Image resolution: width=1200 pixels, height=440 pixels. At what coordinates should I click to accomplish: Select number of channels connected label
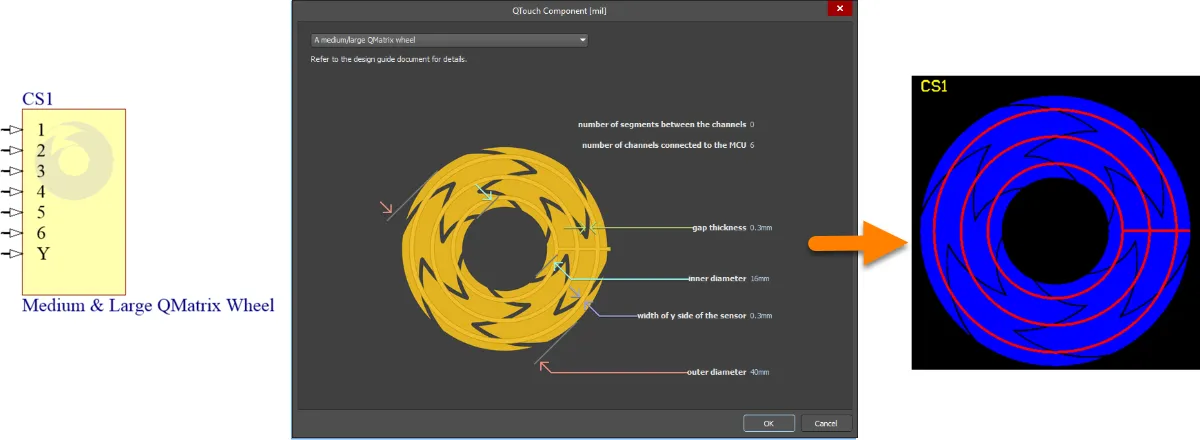[664, 145]
